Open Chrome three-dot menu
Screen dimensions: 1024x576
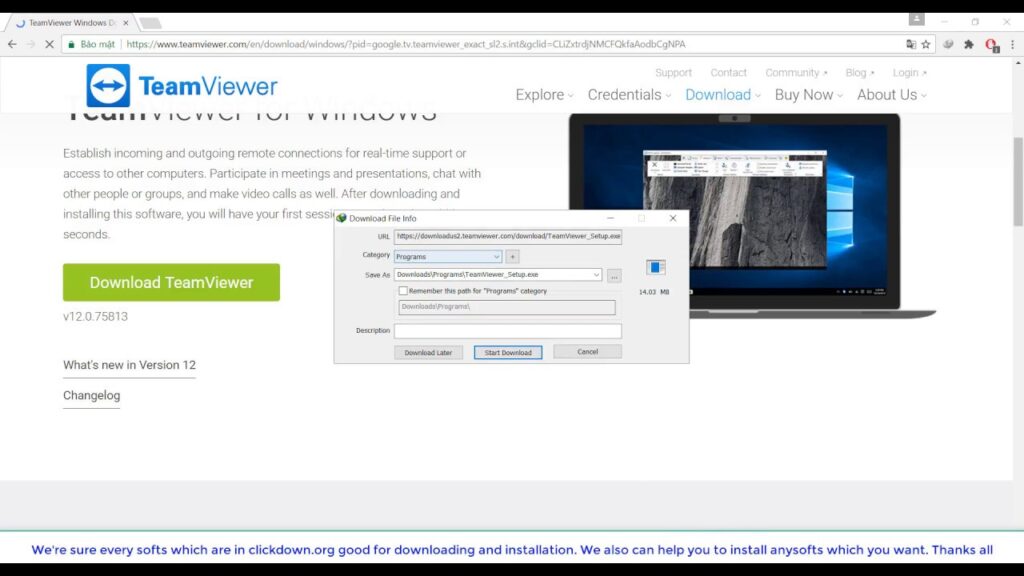(x=1013, y=44)
